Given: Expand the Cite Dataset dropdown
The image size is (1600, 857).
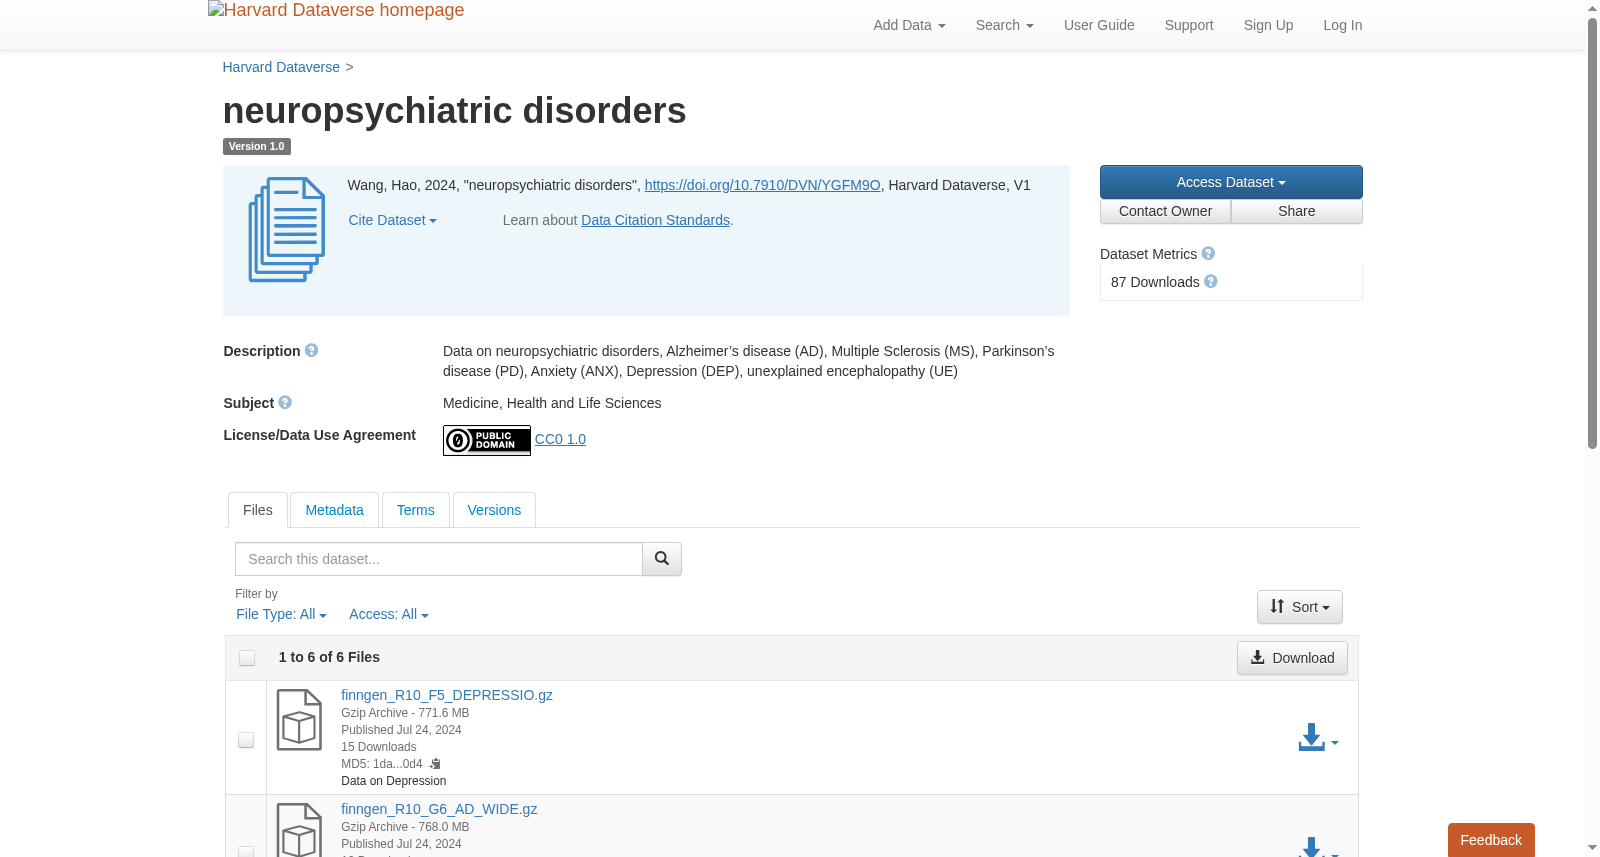Looking at the screenshot, I should [x=392, y=220].
